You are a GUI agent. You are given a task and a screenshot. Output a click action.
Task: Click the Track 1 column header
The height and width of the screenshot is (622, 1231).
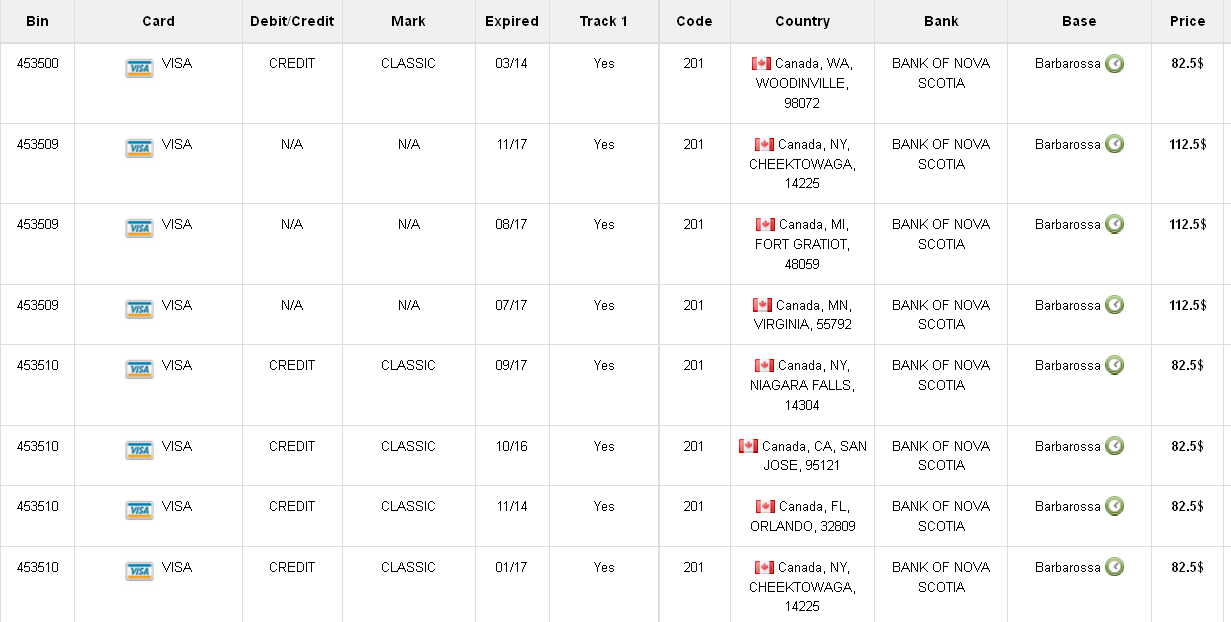603,21
